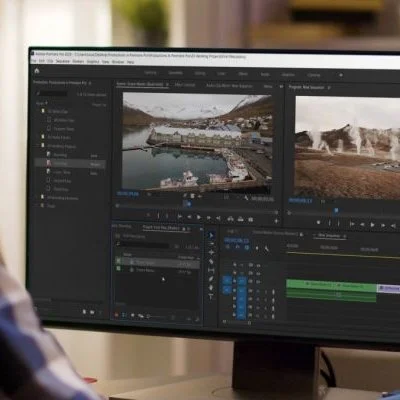Toggle eye output of top video track
400x400 pixels.
(x=258, y=266)
